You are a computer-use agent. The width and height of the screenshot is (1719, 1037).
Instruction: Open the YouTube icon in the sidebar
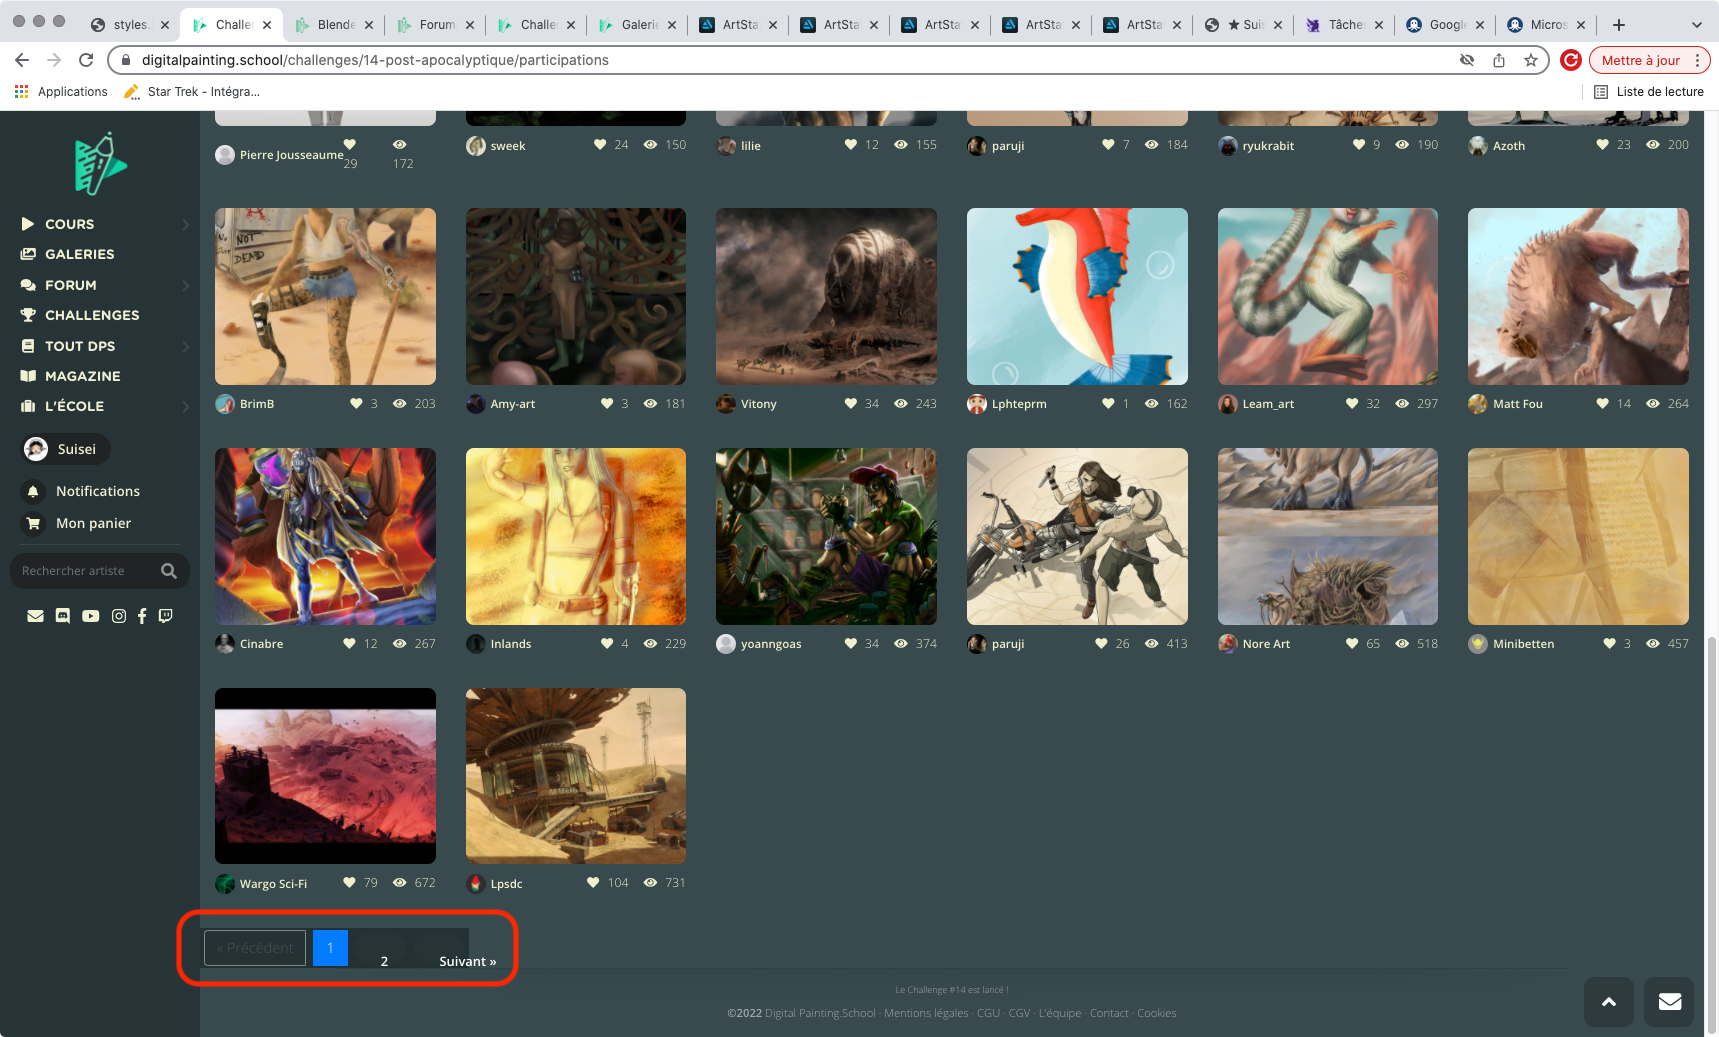[x=90, y=616]
